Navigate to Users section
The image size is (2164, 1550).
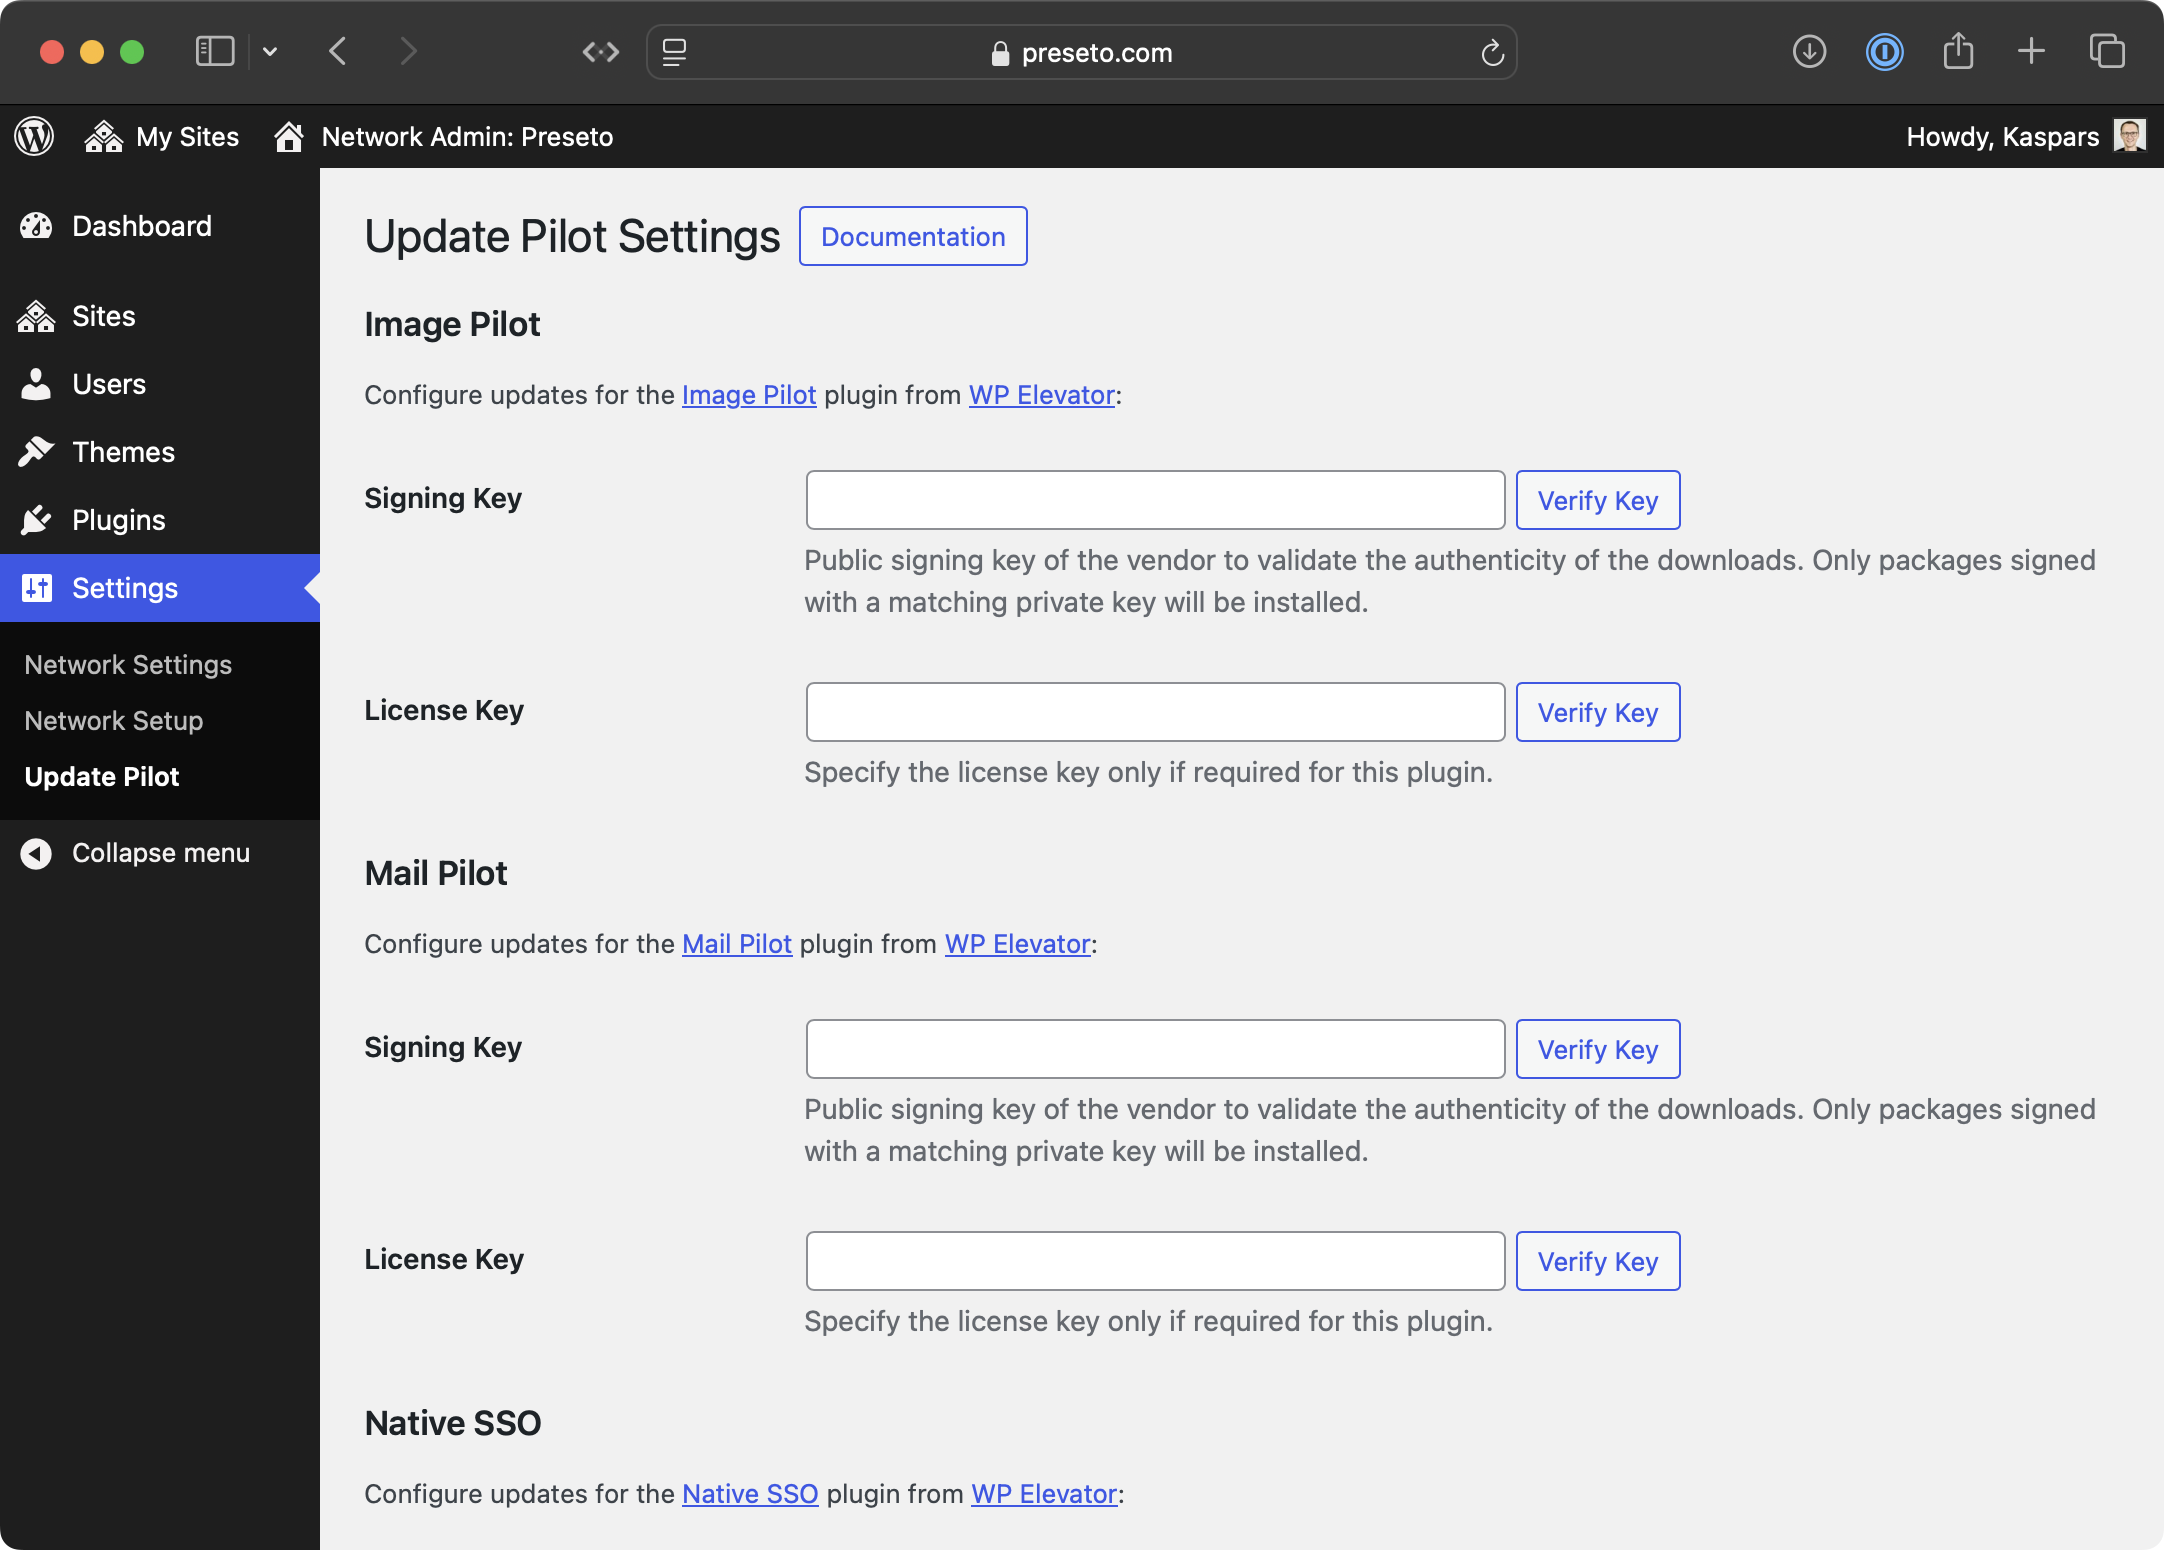(107, 382)
